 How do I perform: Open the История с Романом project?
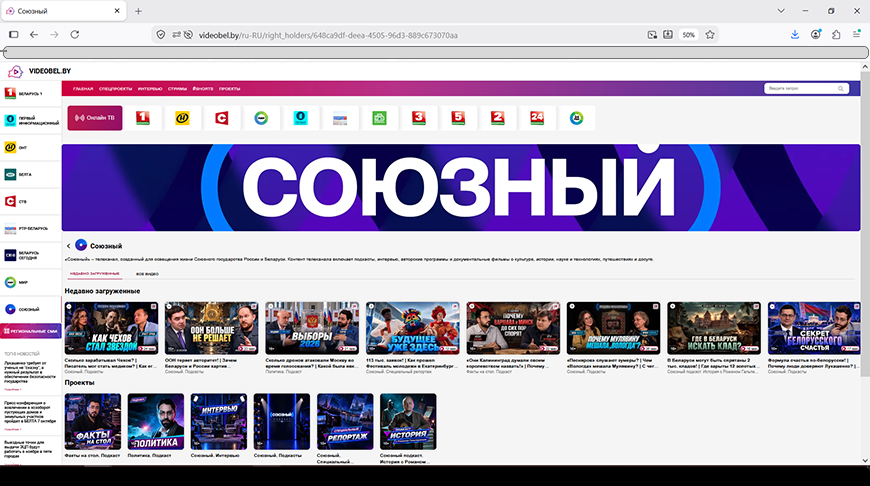click(x=408, y=422)
